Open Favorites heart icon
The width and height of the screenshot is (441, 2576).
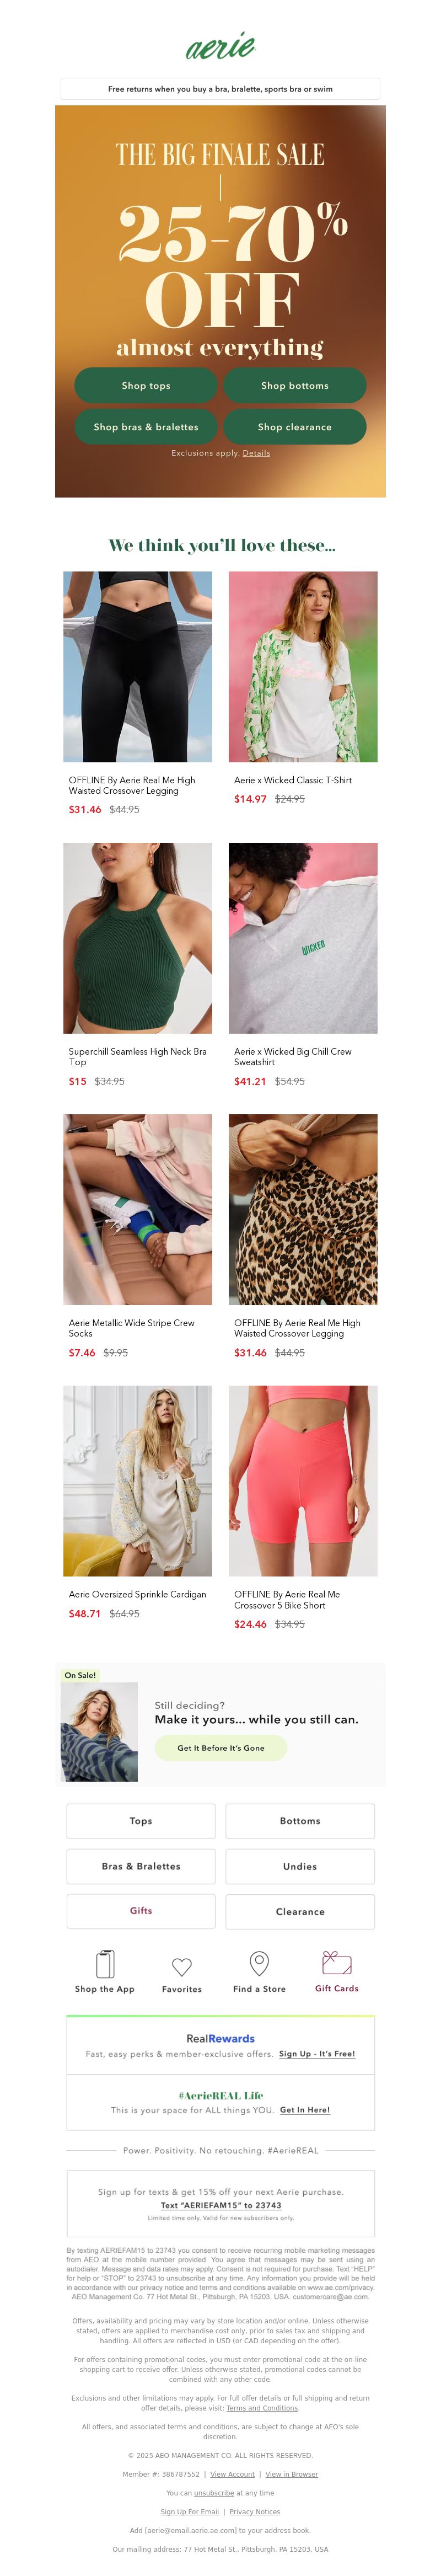pyautogui.click(x=182, y=1966)
